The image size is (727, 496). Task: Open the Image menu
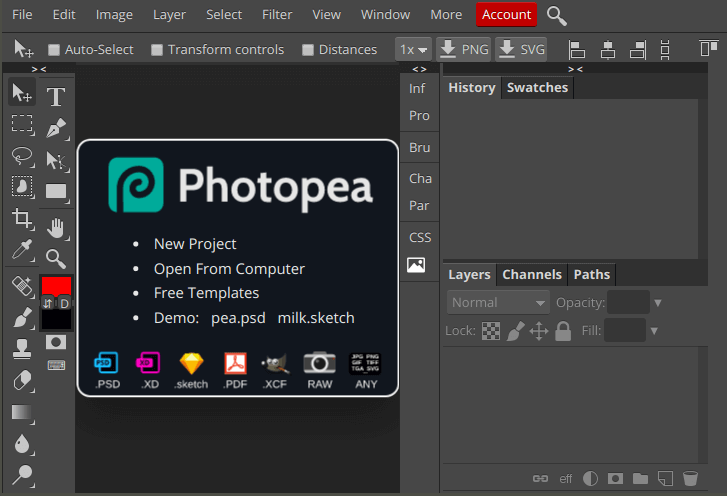[114, 15]
